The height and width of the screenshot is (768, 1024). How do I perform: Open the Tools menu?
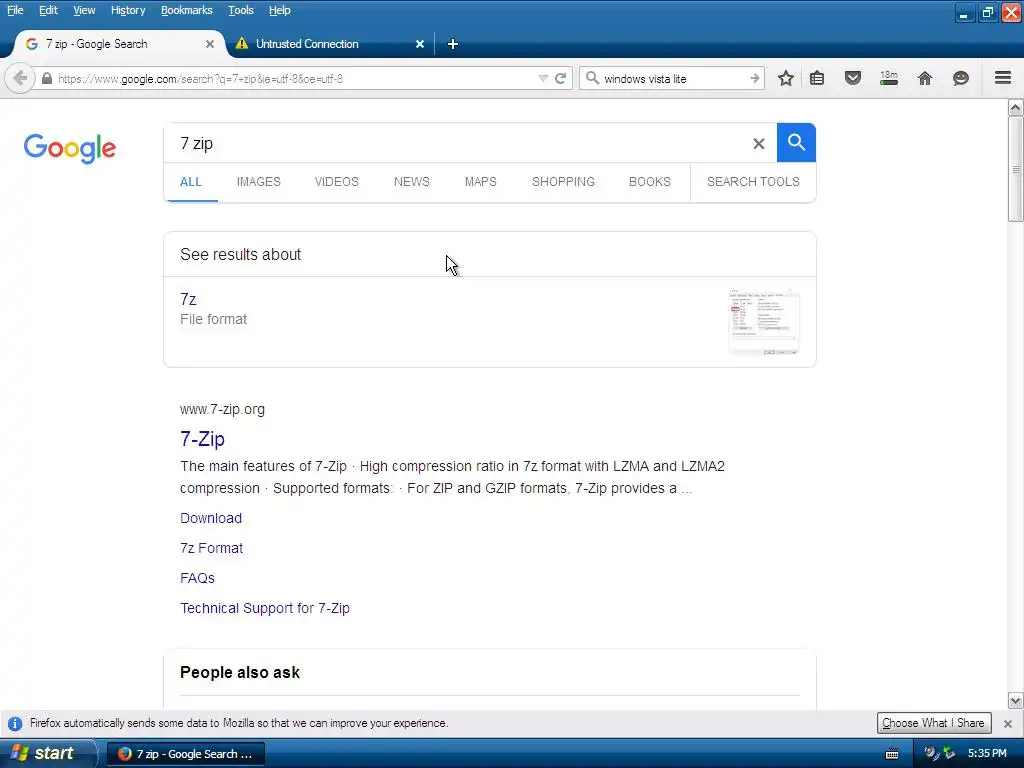tap(241, 10)
